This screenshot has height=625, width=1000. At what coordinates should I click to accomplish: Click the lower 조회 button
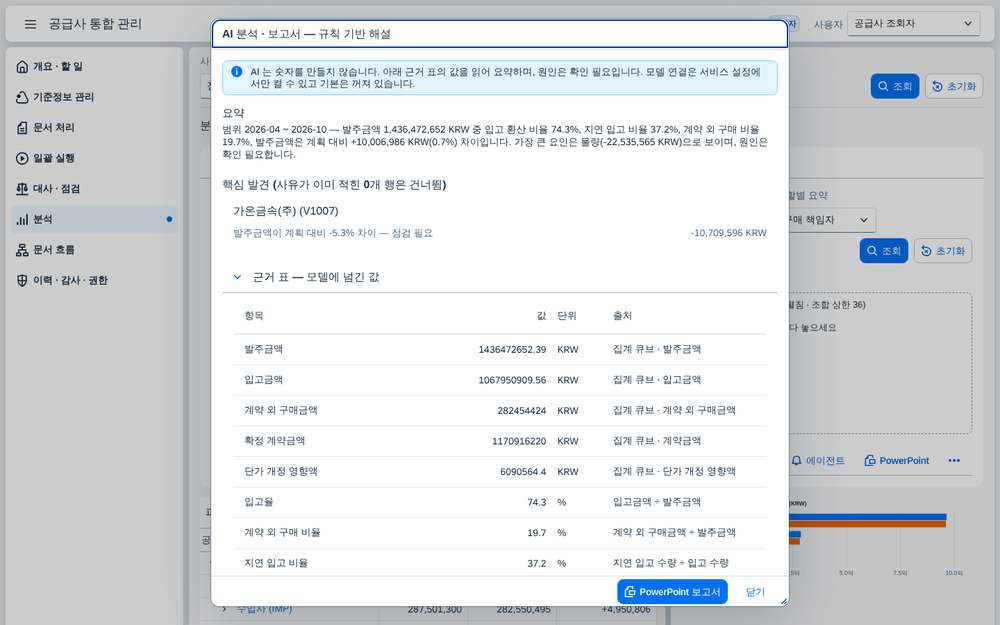click(884, 251)
